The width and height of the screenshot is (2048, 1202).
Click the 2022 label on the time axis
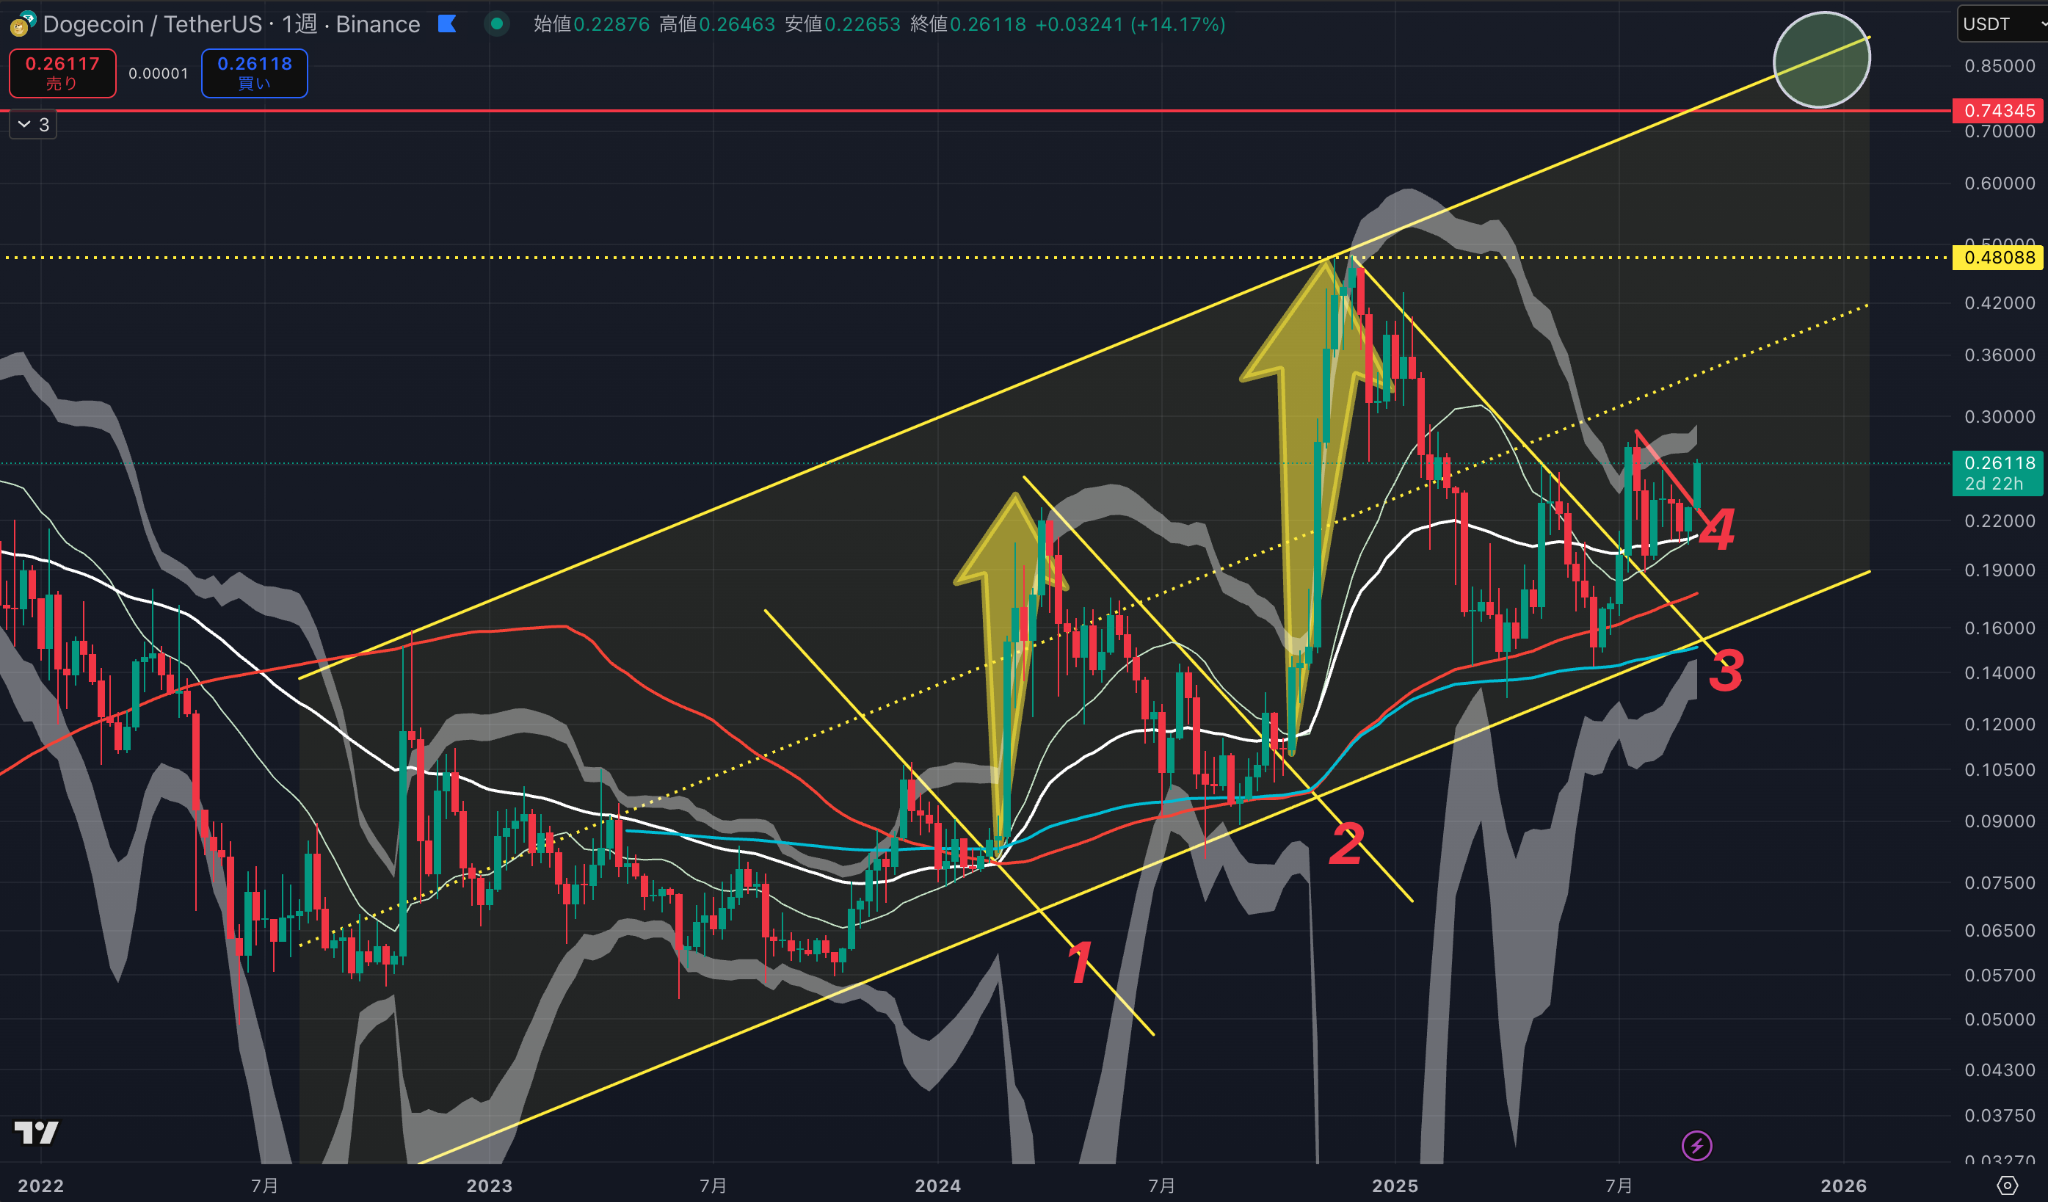coord(40,1185)
